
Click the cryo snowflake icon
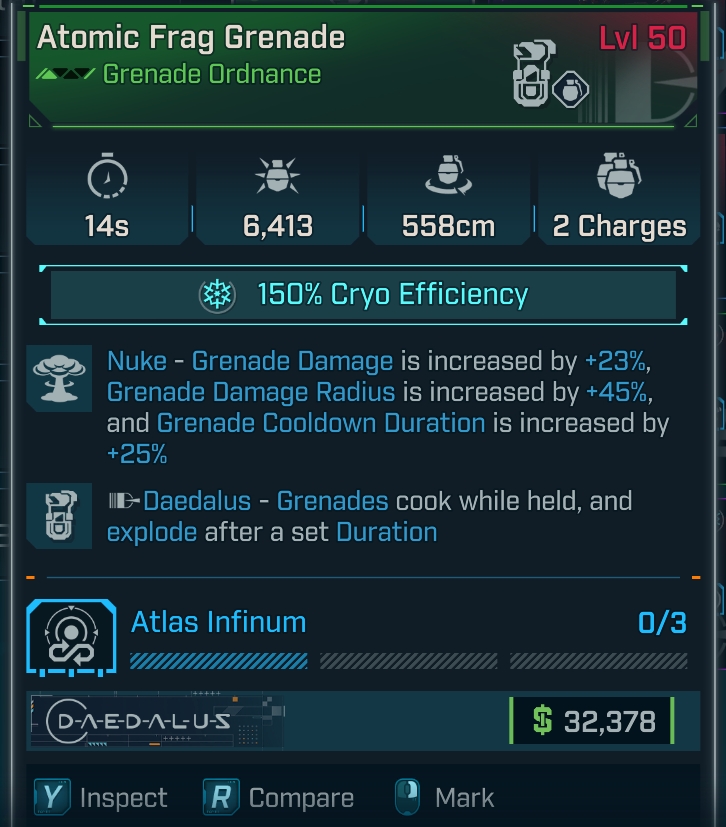[215, 295]
